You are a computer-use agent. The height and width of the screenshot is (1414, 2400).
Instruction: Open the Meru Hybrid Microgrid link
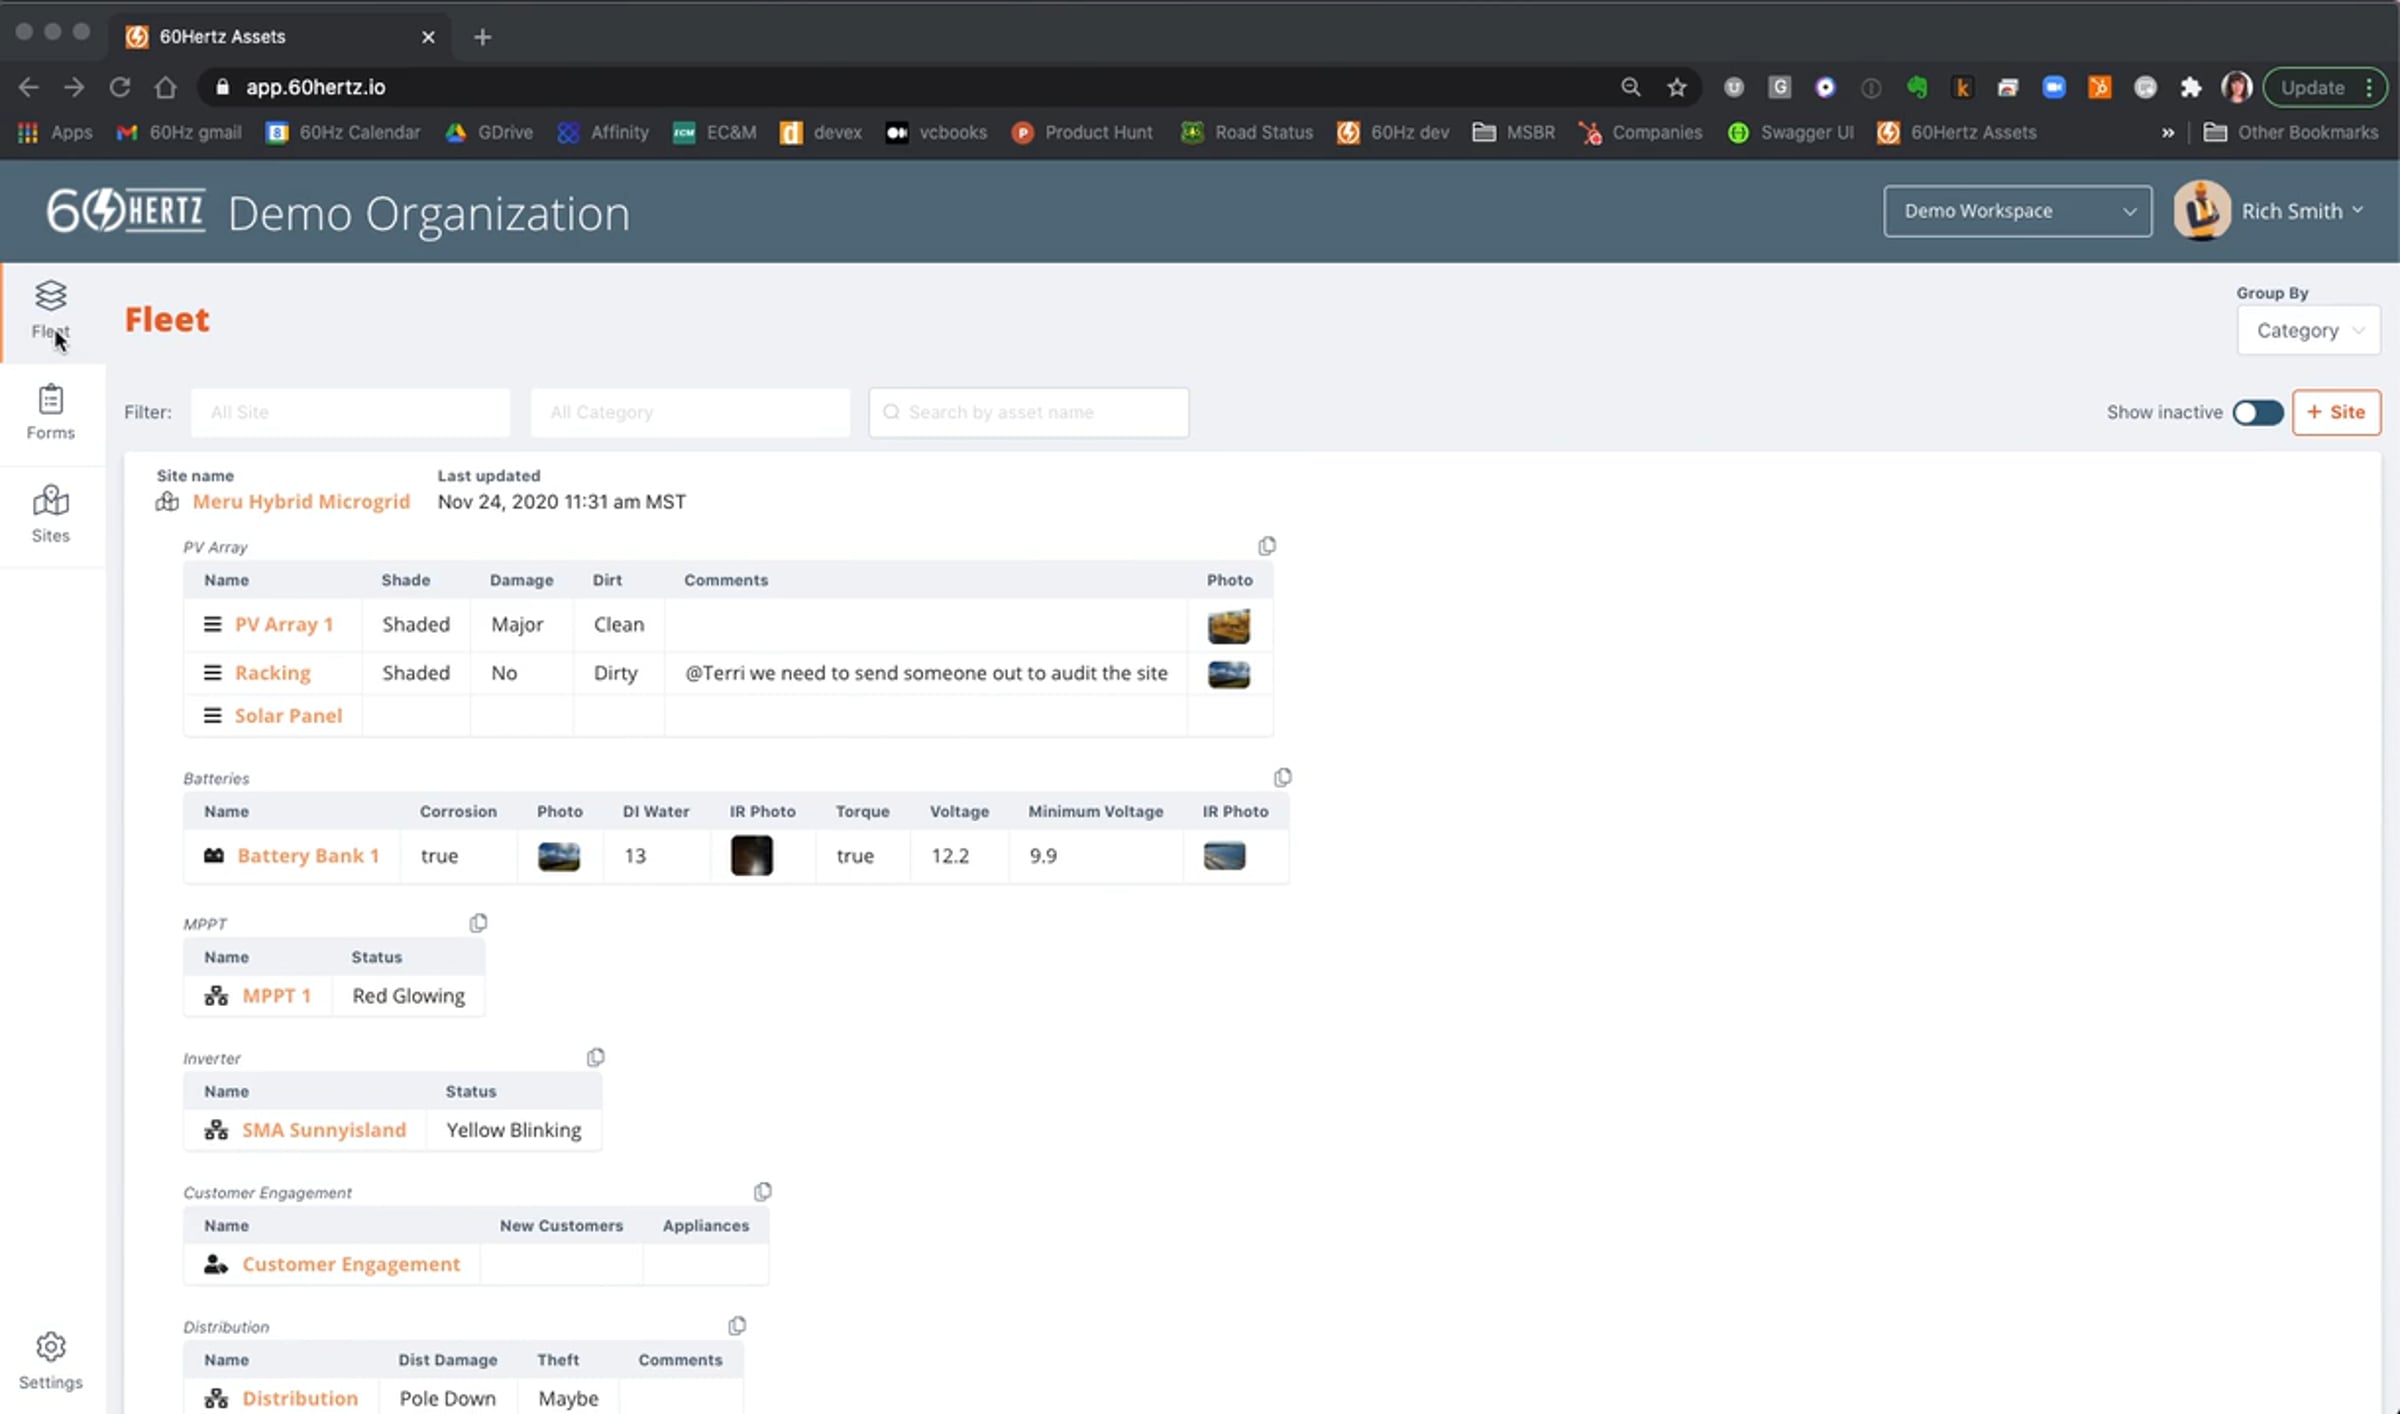[301, 501]
